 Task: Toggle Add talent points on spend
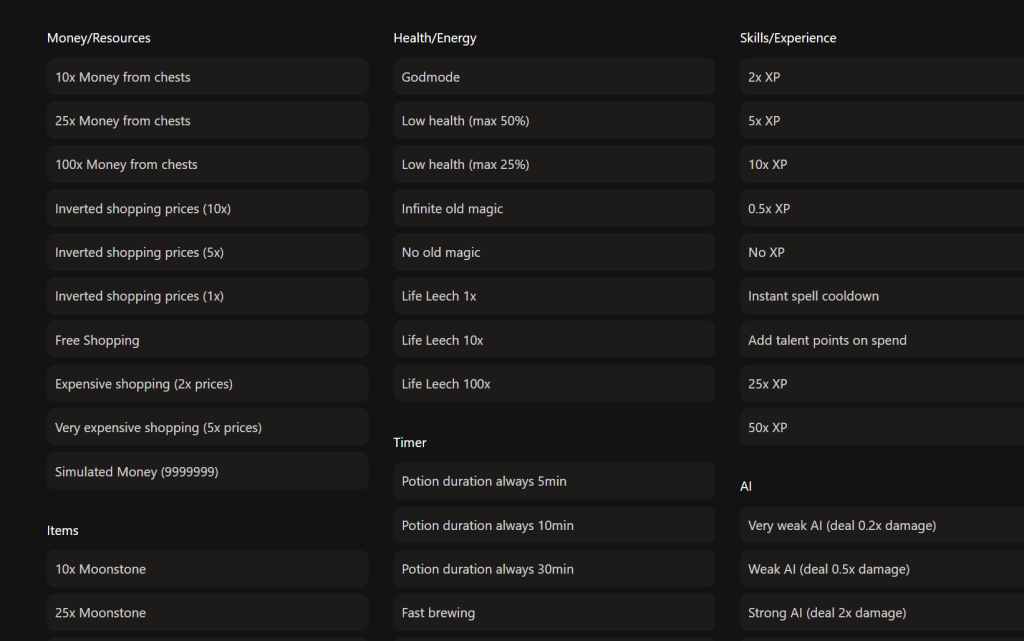click(x=880, y=341)
